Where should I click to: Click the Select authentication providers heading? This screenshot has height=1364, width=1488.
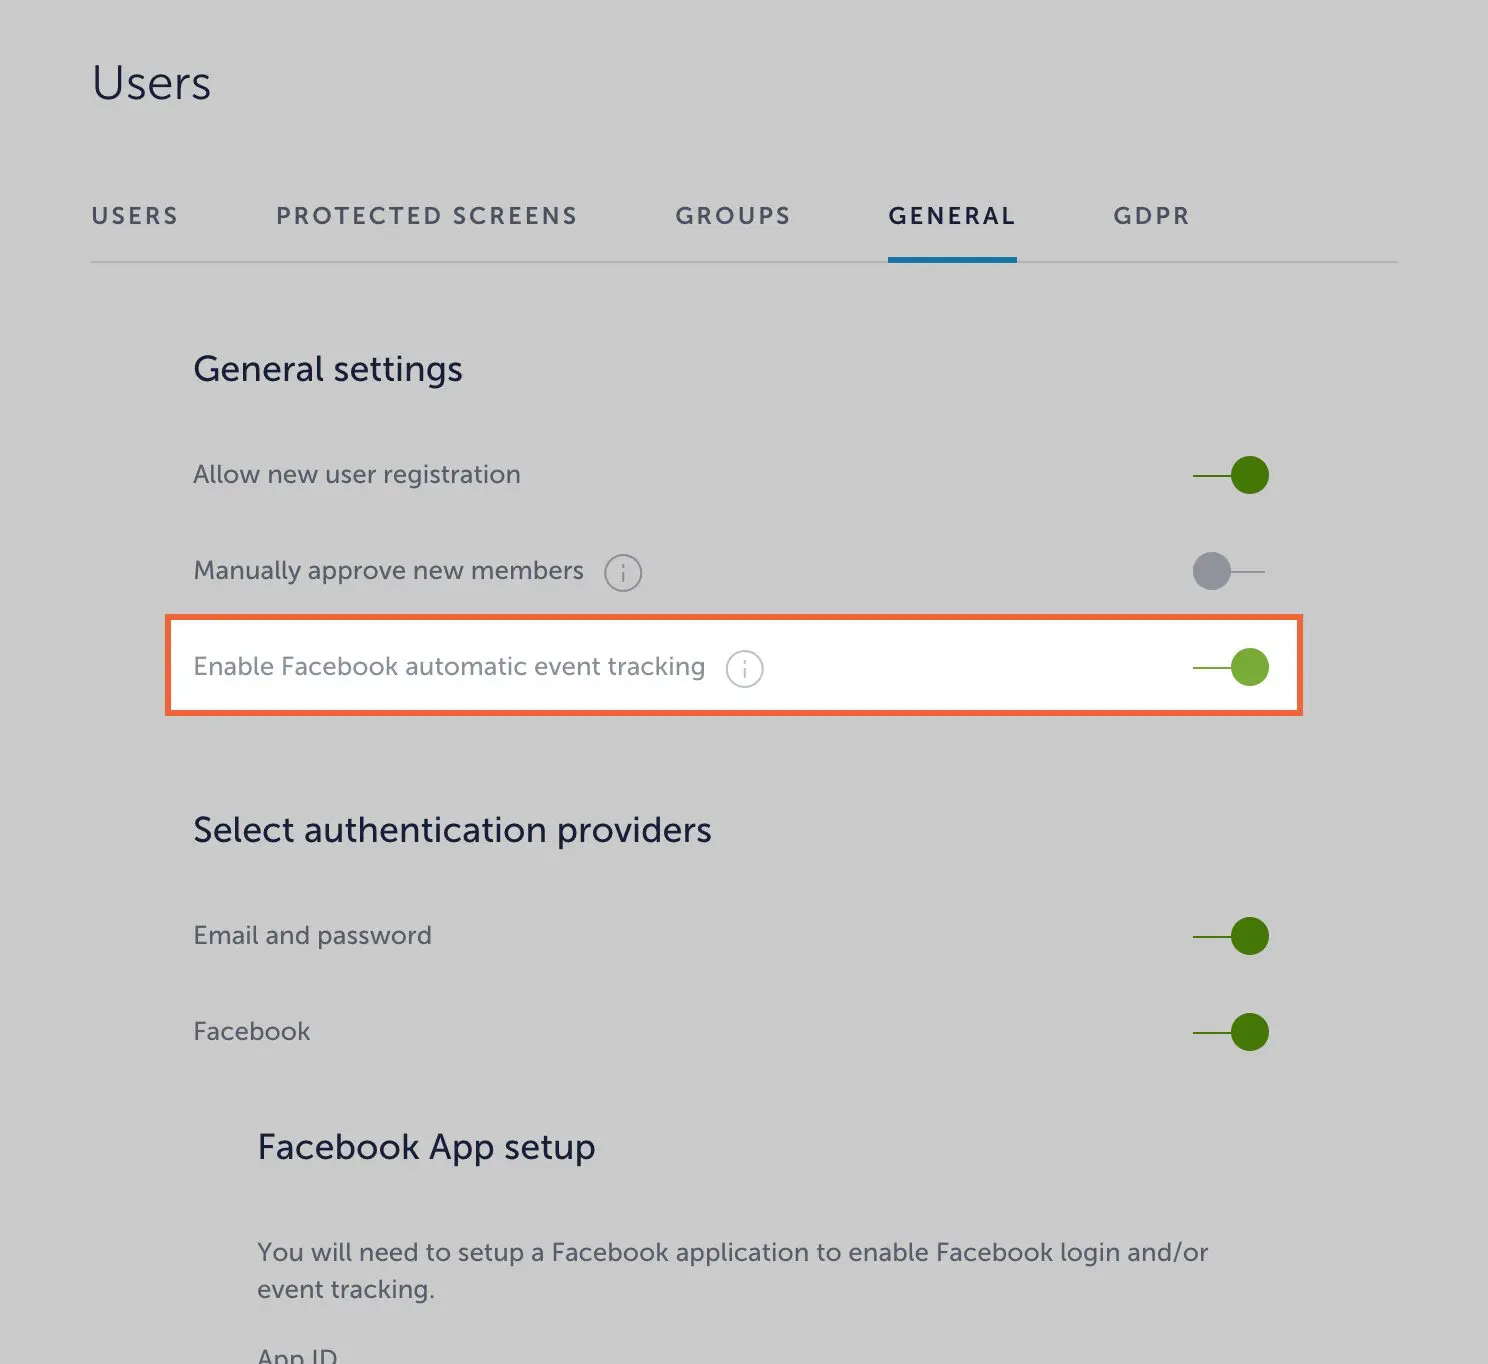(x=452, y=830)
